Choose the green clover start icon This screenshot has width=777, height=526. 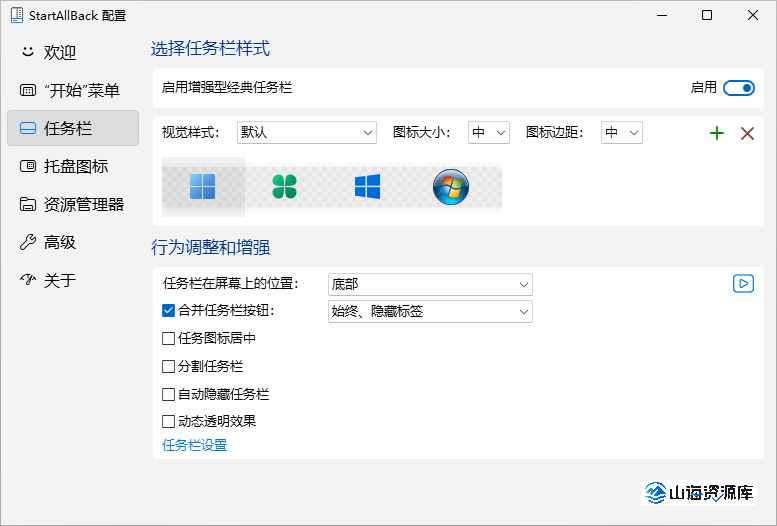point(285,186)
